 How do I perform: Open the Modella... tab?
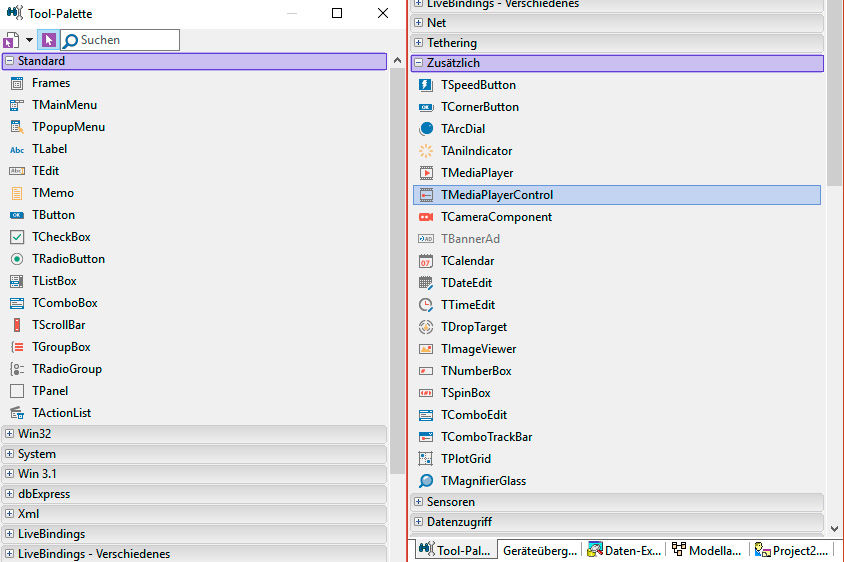(x=707, y=551)
